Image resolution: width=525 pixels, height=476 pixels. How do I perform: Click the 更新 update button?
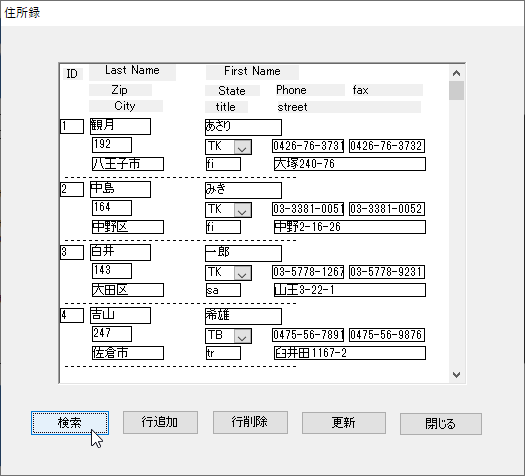pos(344,423)
